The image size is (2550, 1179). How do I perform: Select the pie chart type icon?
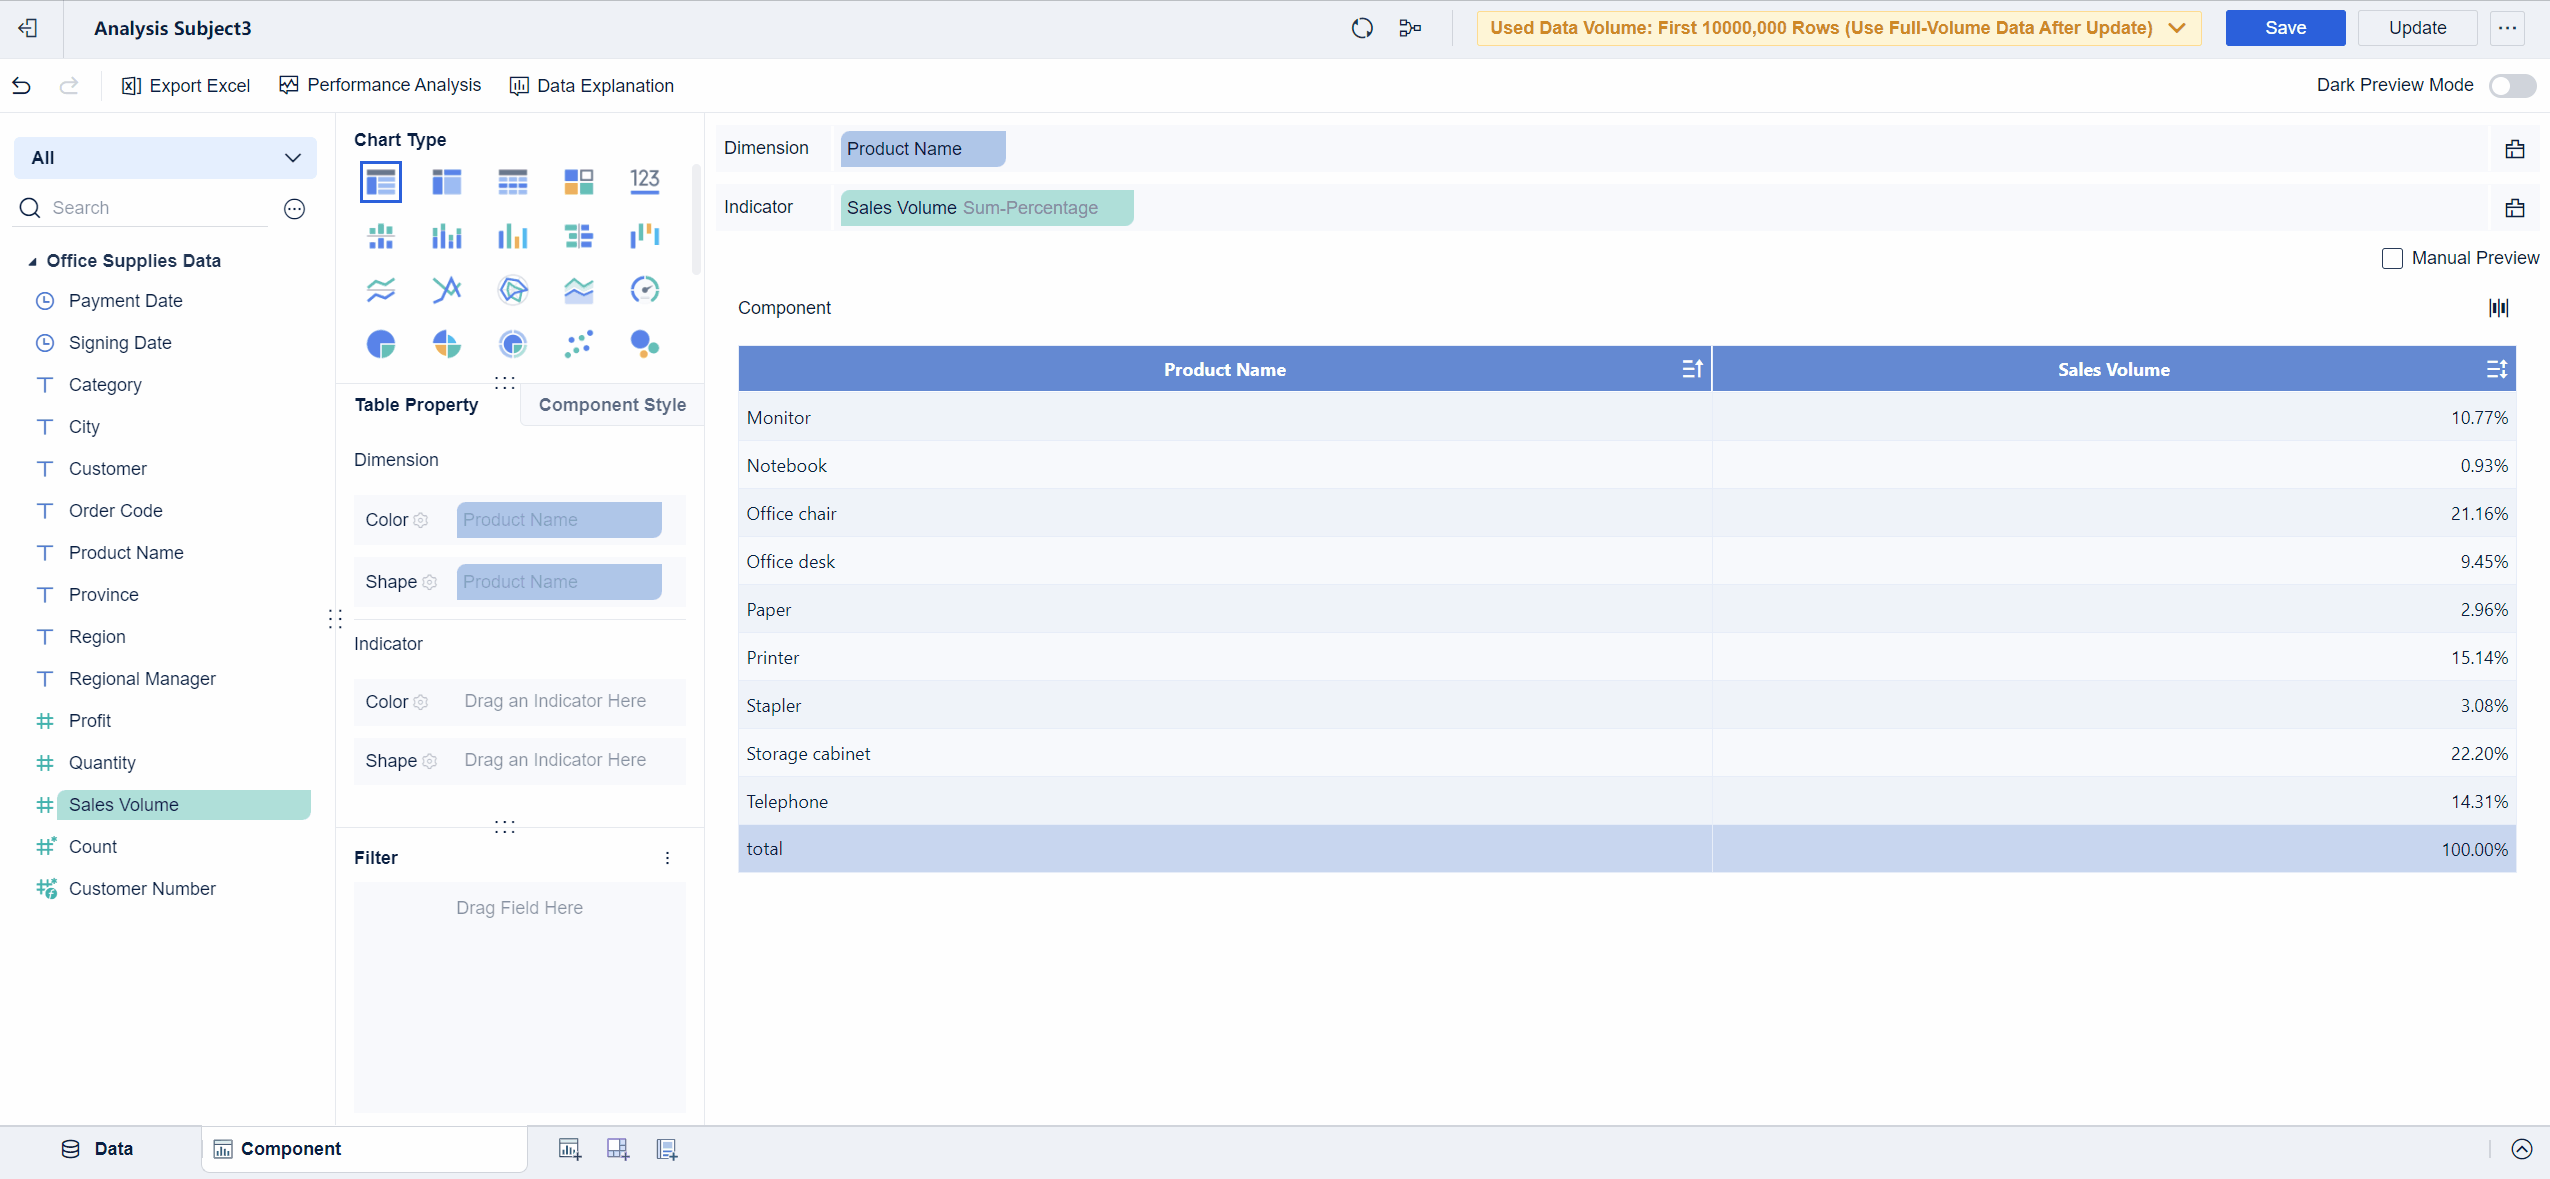coord(380,344)
